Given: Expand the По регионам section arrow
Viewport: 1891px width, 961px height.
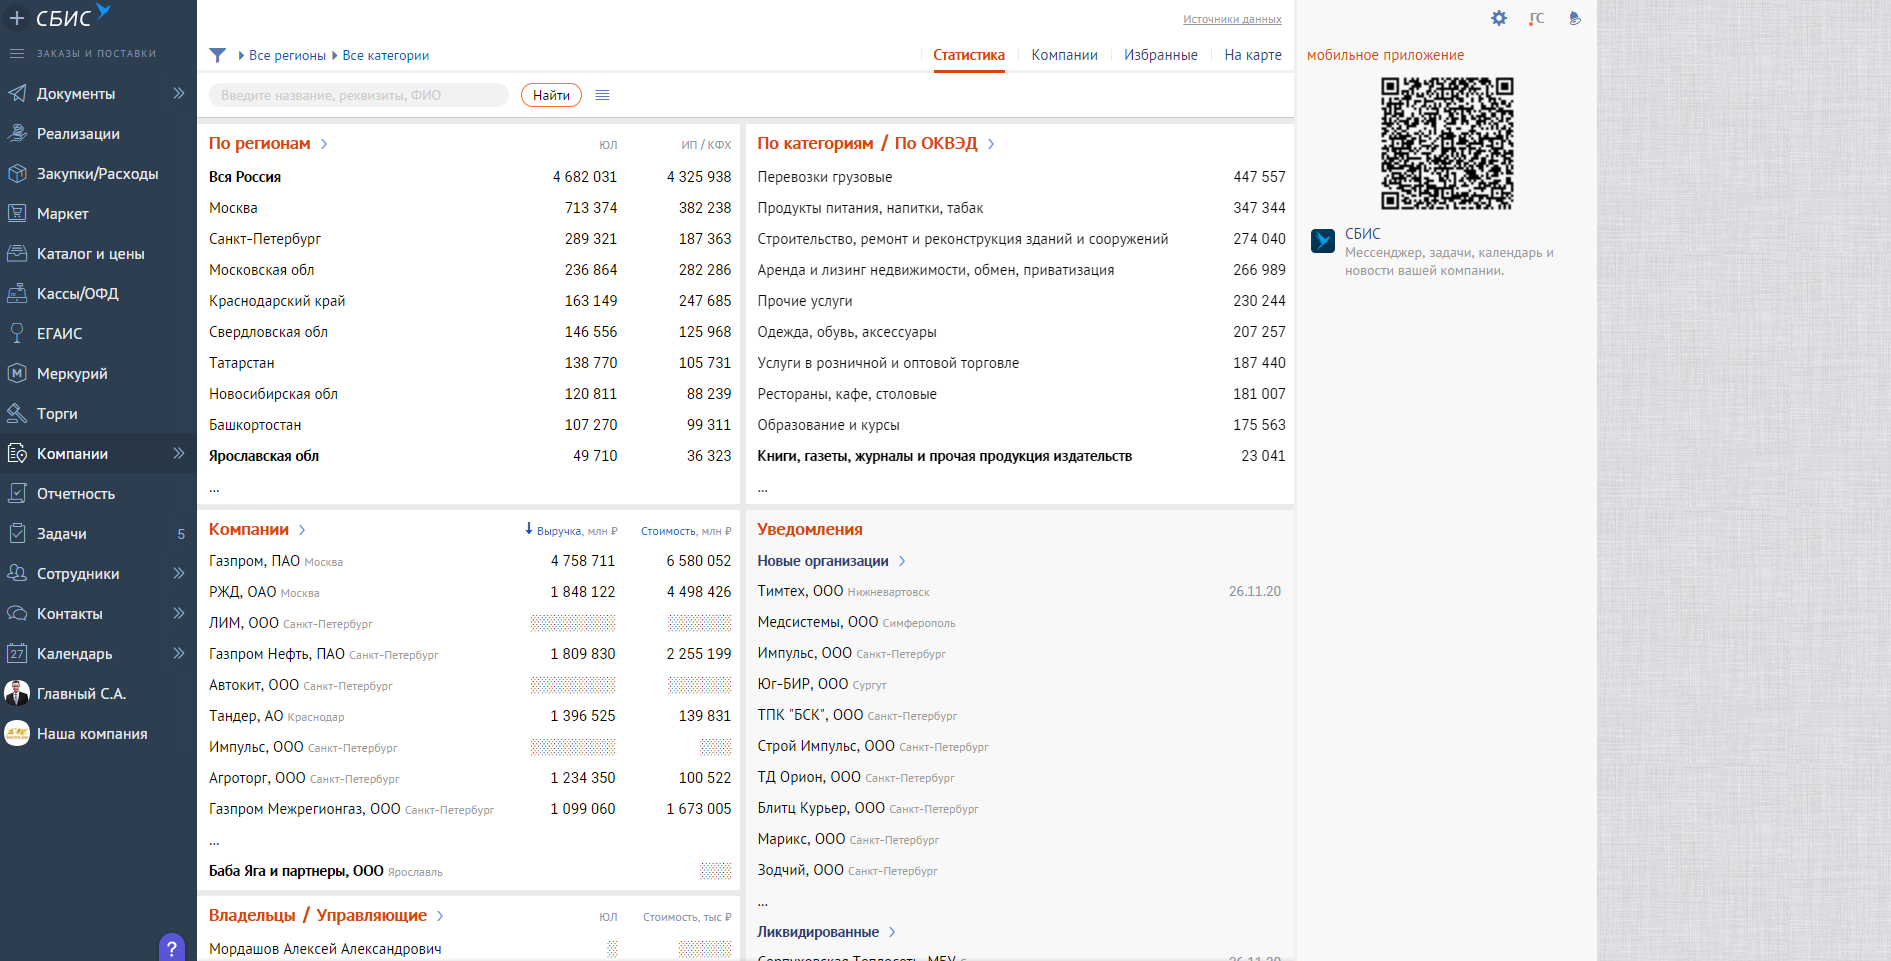Looking at the screenshot, I should tap(324, 144).
